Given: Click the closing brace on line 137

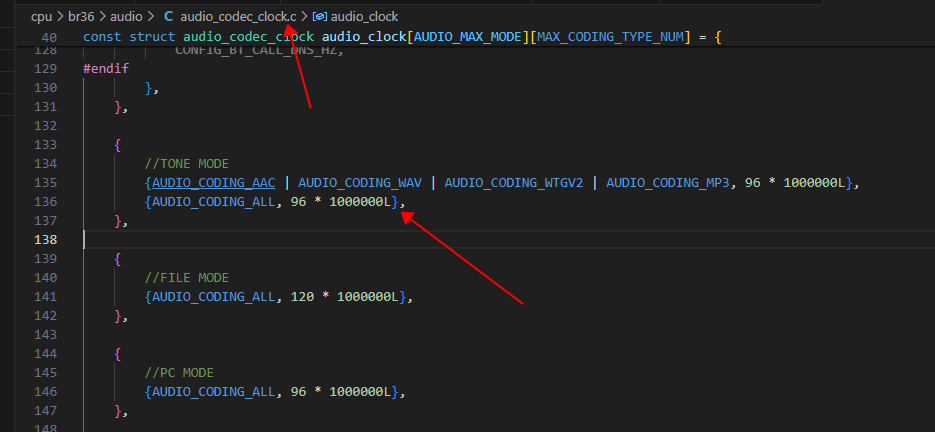Looking at the screenshot, I should coord(118,221).
